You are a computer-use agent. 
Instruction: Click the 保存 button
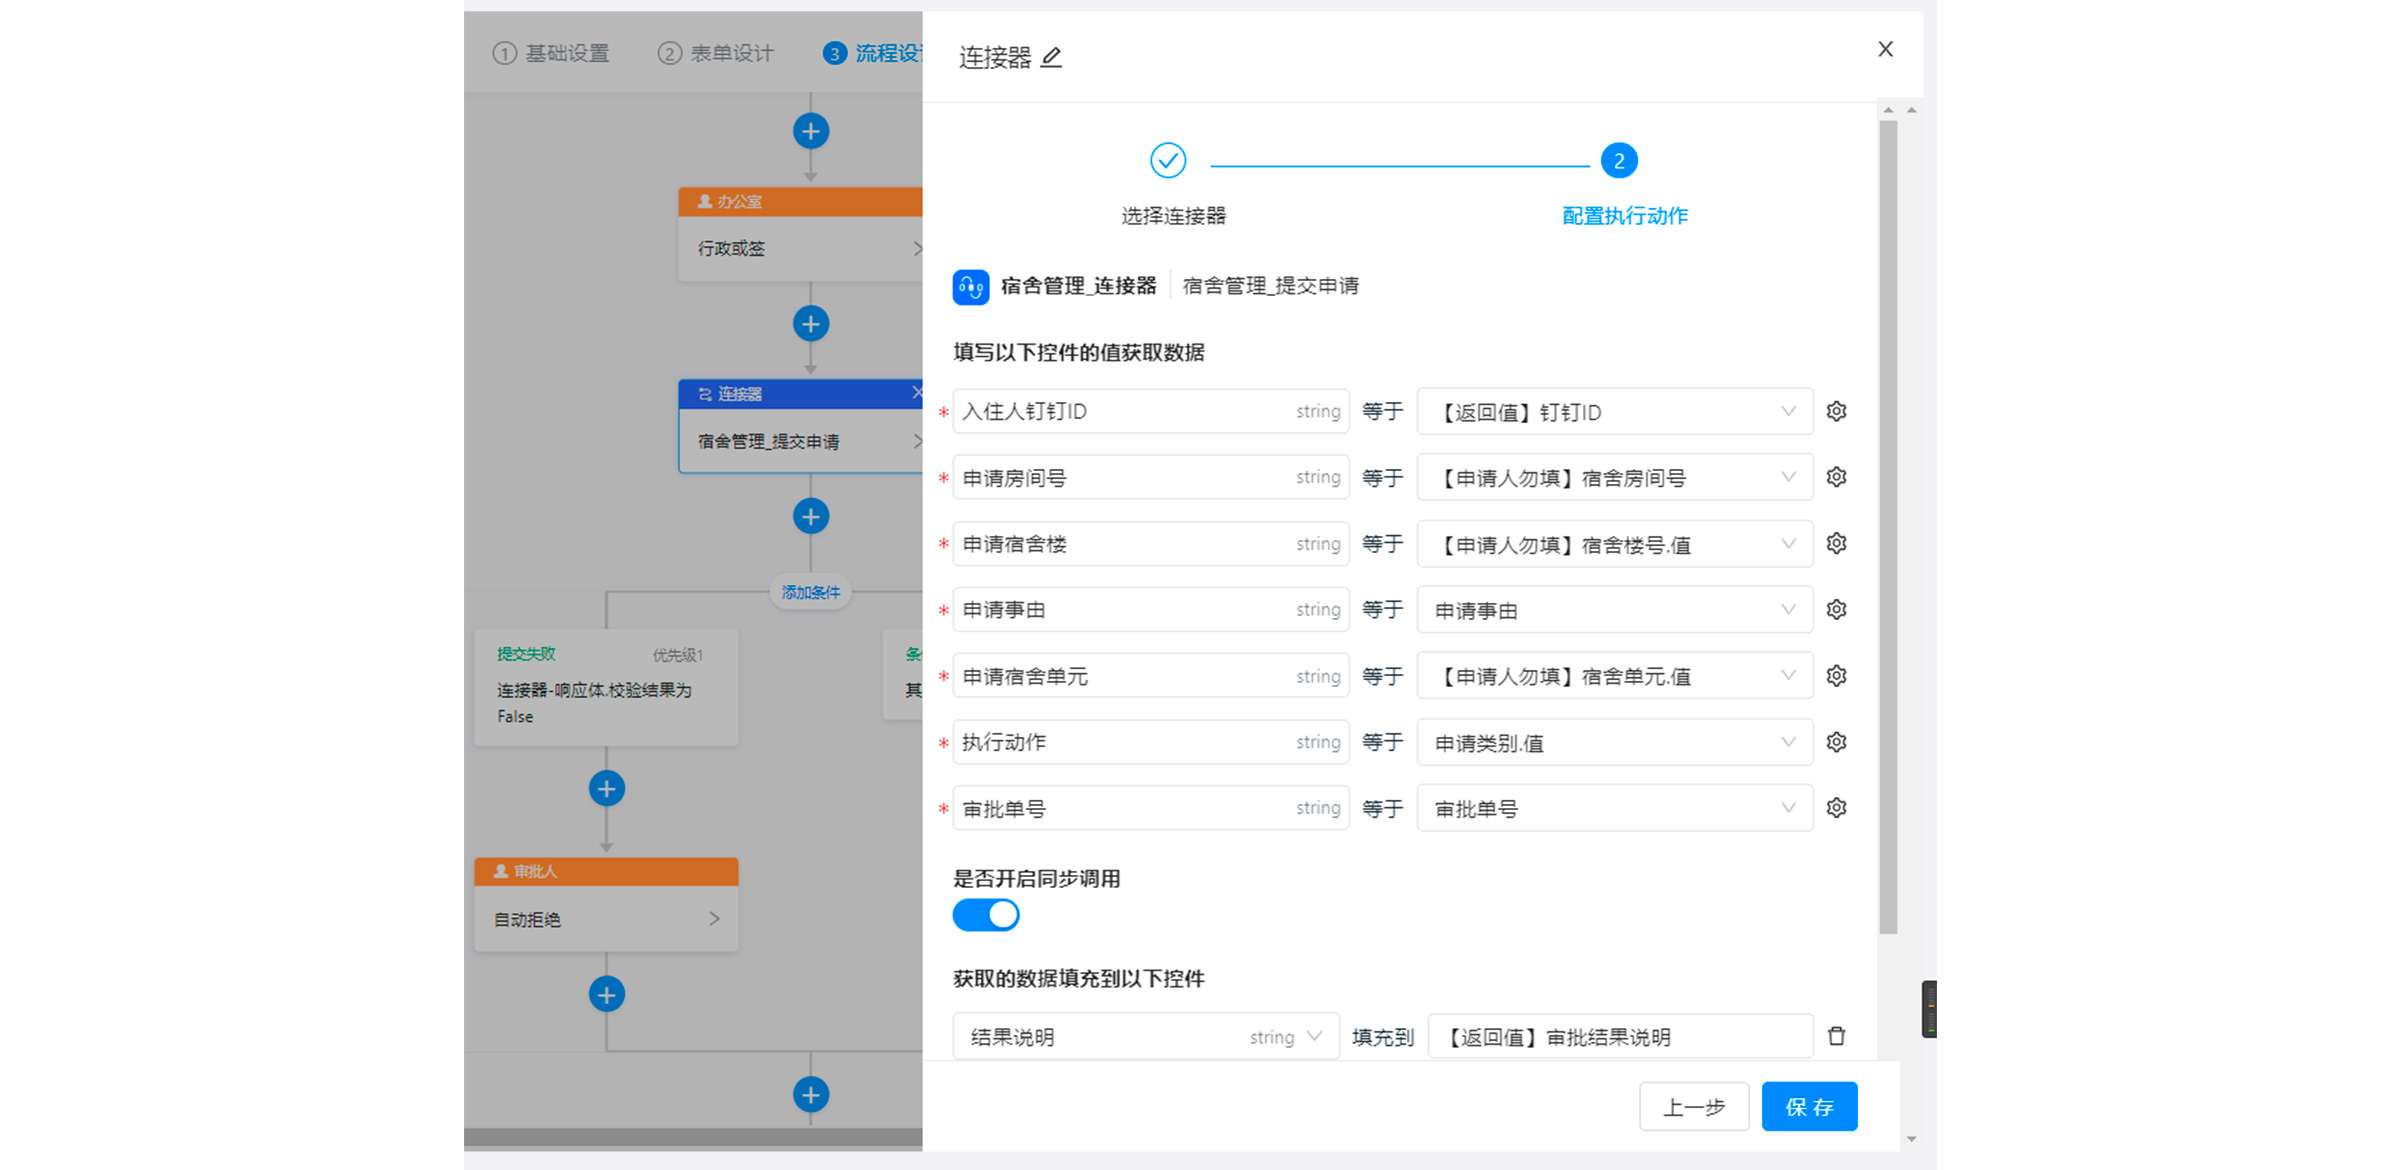(x=1809, y=1106)
